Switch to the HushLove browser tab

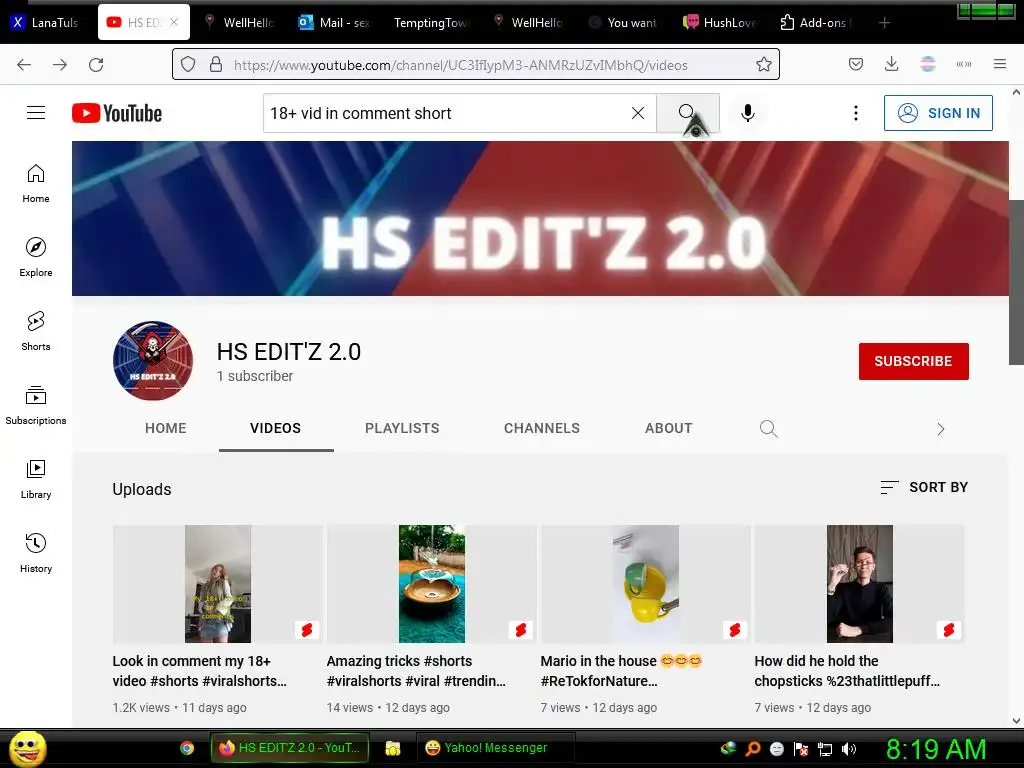pos(720,22)
